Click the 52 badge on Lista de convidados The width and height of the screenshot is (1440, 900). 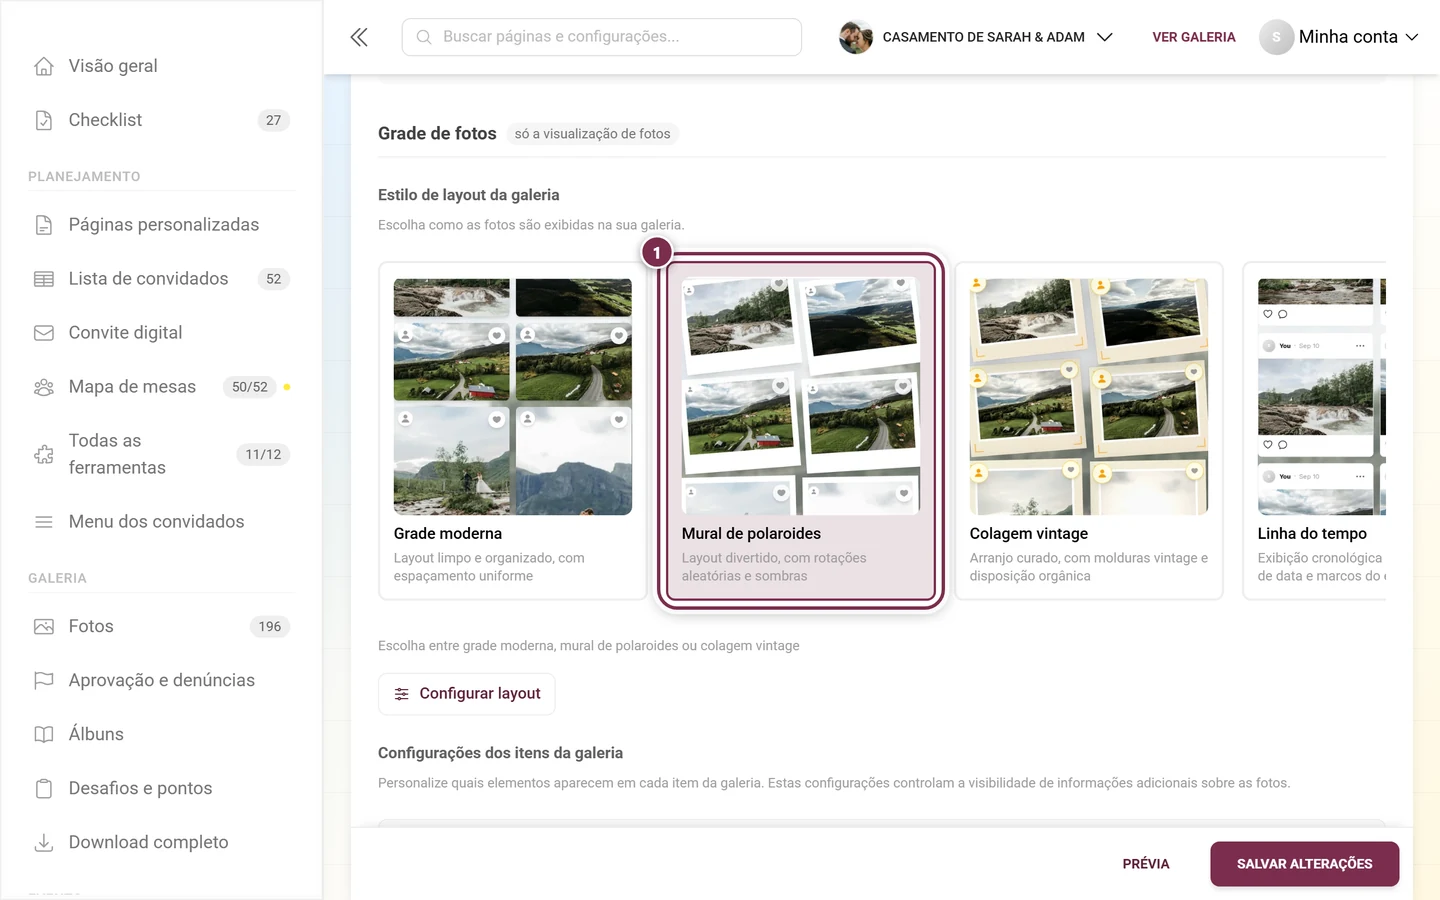[274, 279]
